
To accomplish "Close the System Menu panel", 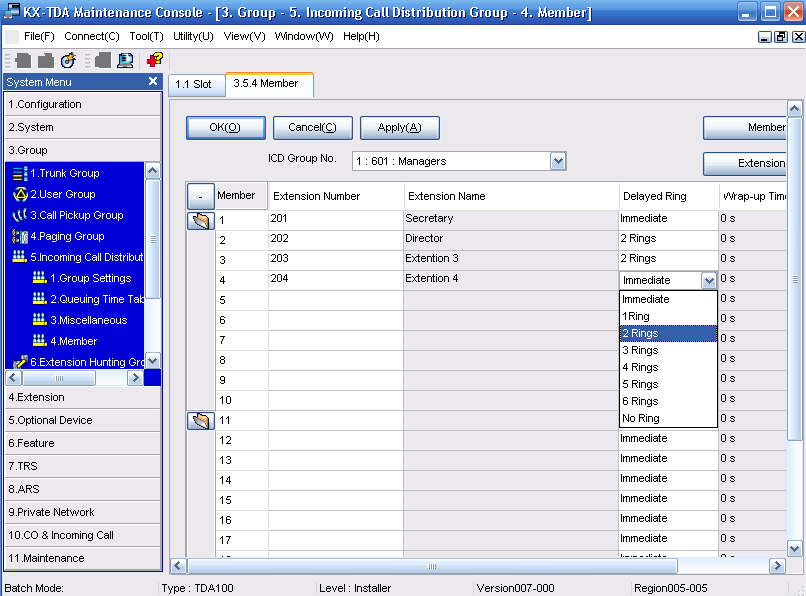I will pos(153,82).
